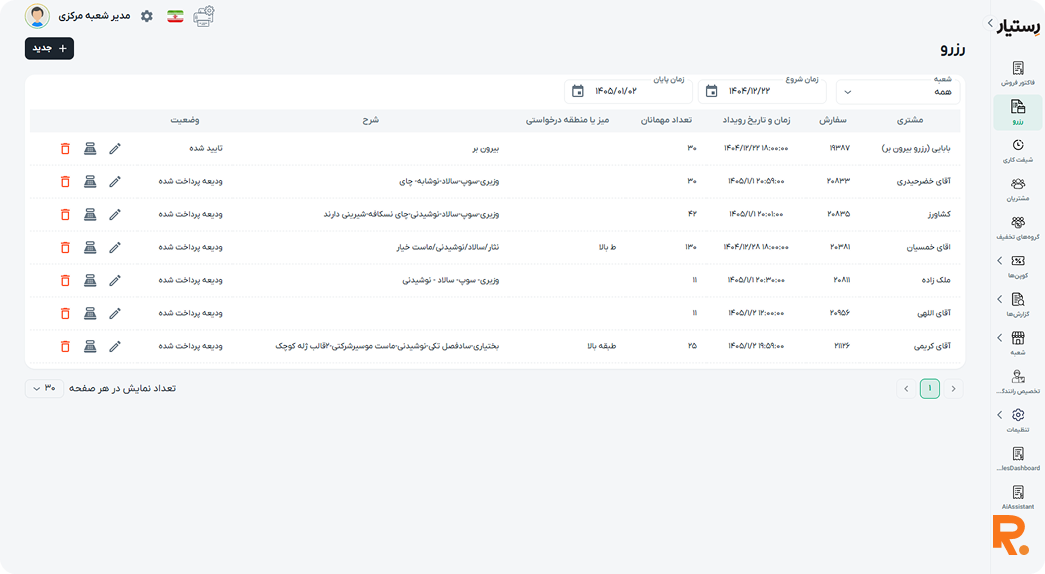Open the rows per page dropdown
Screen dimensions: 1045x574
tap(44, 388)
